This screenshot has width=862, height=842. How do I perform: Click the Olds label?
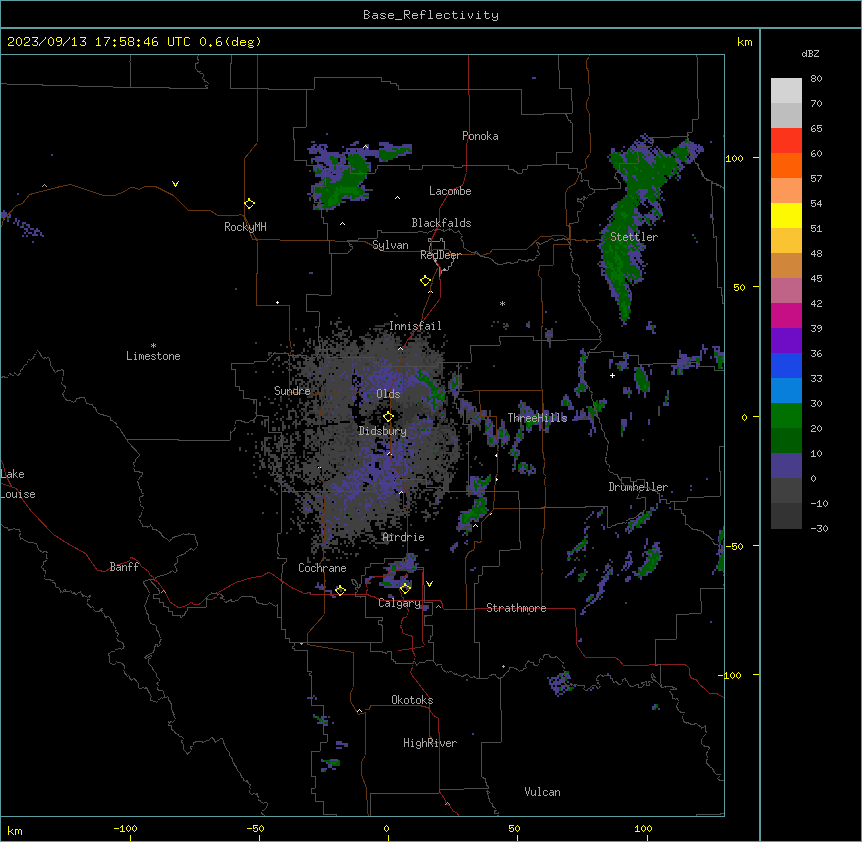(x=388, y=394)
